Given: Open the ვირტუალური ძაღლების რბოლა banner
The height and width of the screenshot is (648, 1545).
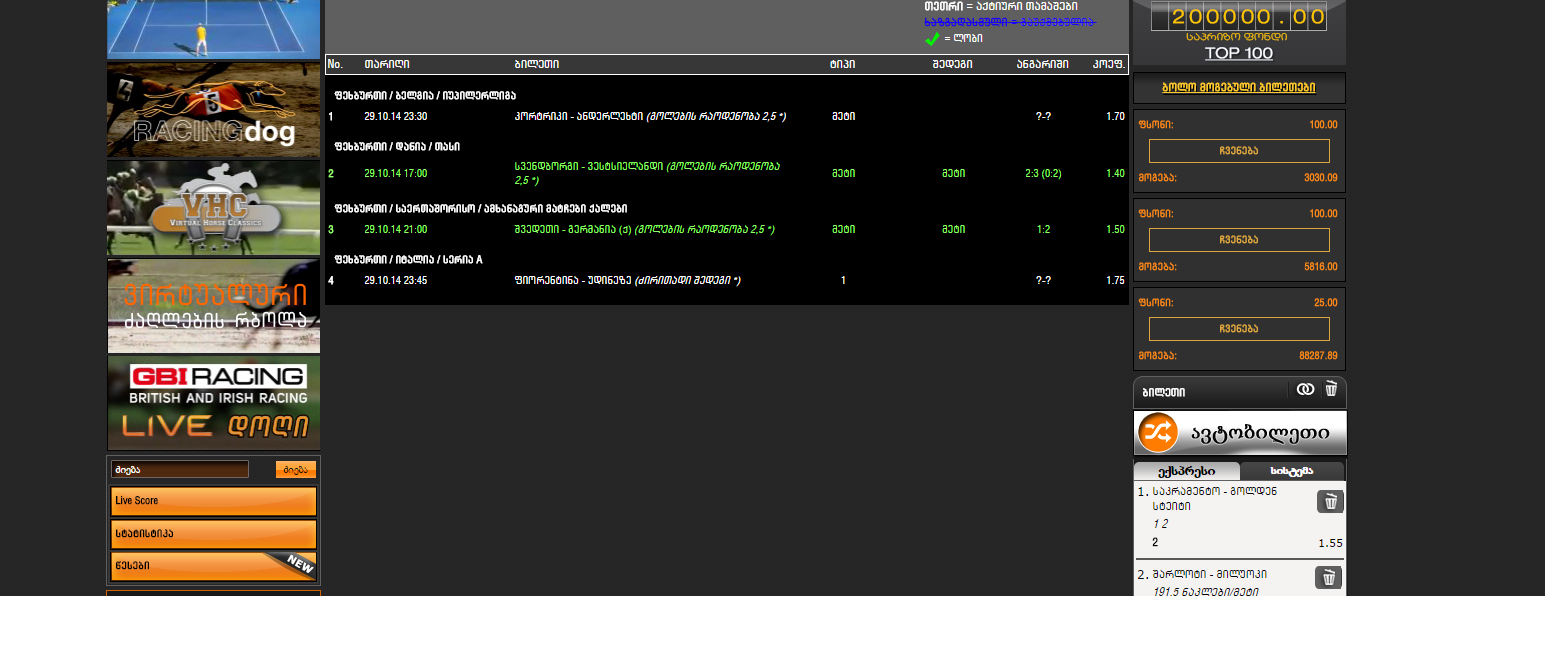Looking at the screenshot, I should click(214, 306).
